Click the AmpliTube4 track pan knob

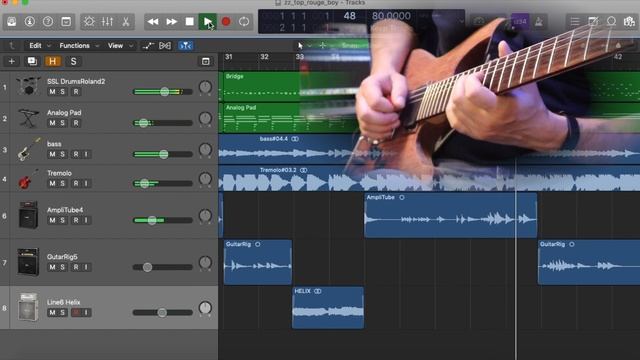(205, 216)
